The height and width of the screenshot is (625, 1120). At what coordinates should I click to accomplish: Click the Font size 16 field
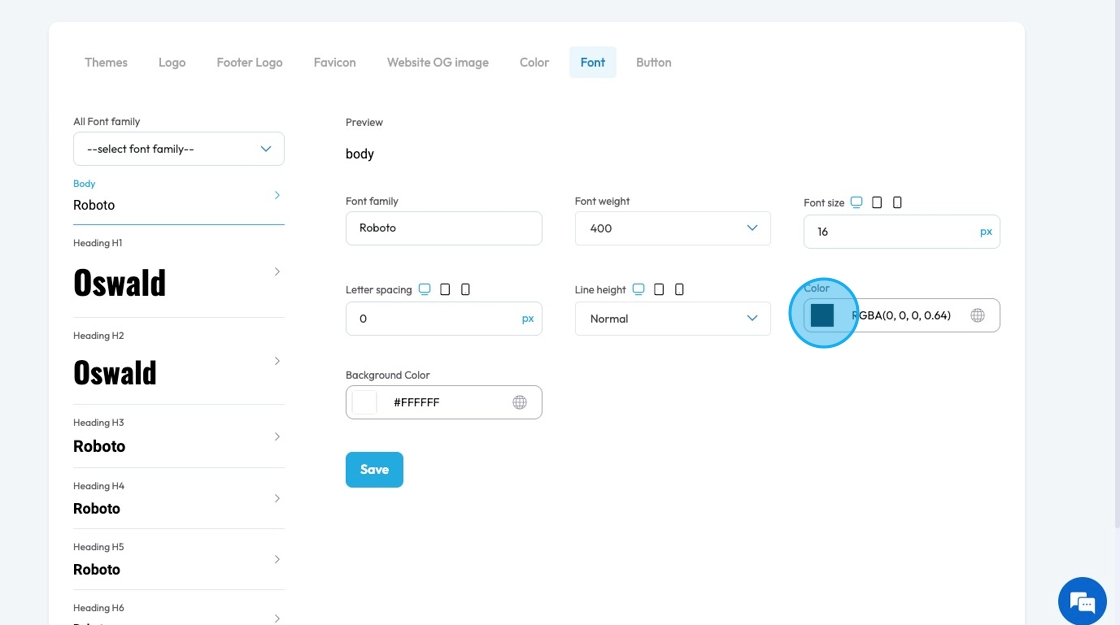[x=901, y=231]
